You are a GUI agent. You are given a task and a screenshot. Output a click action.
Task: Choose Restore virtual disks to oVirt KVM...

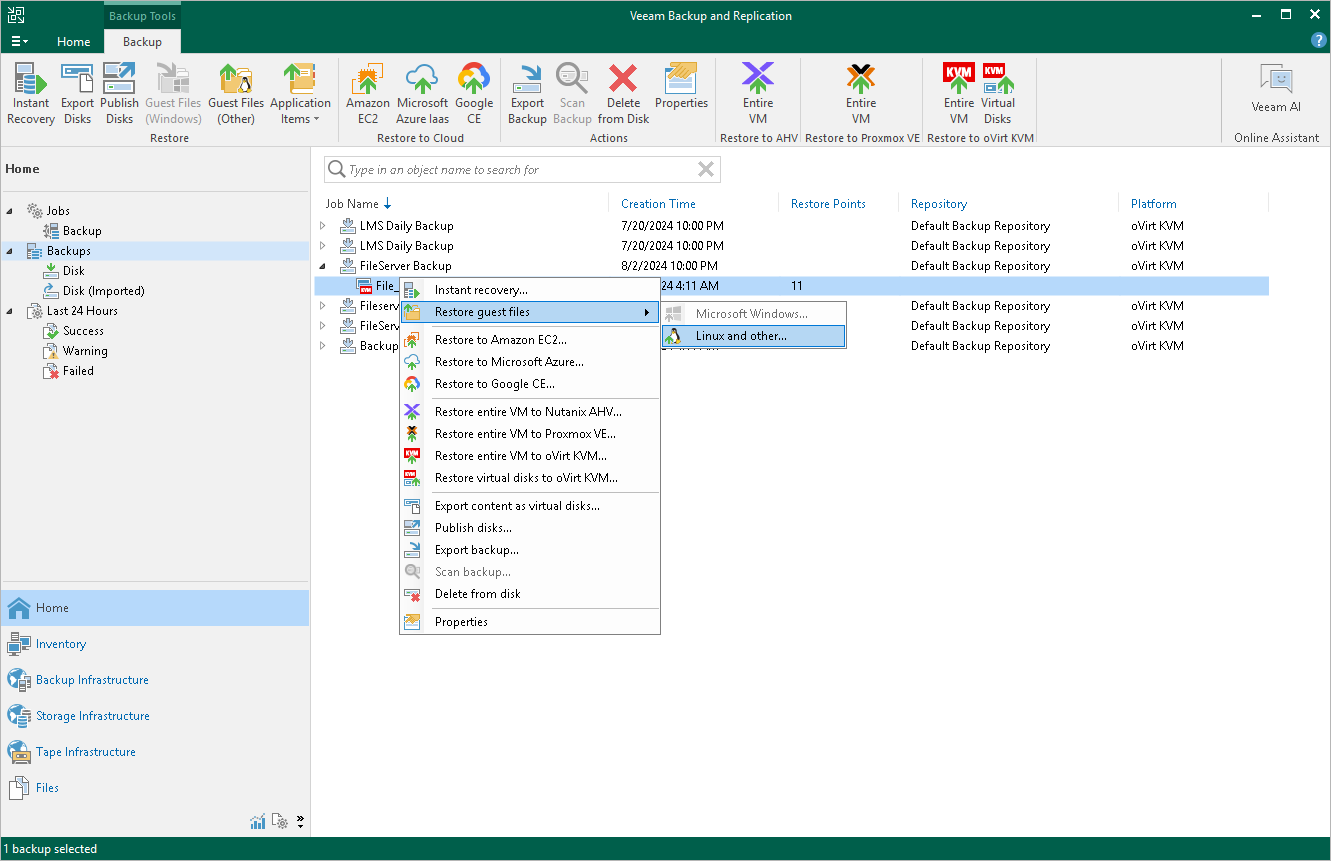530,478
